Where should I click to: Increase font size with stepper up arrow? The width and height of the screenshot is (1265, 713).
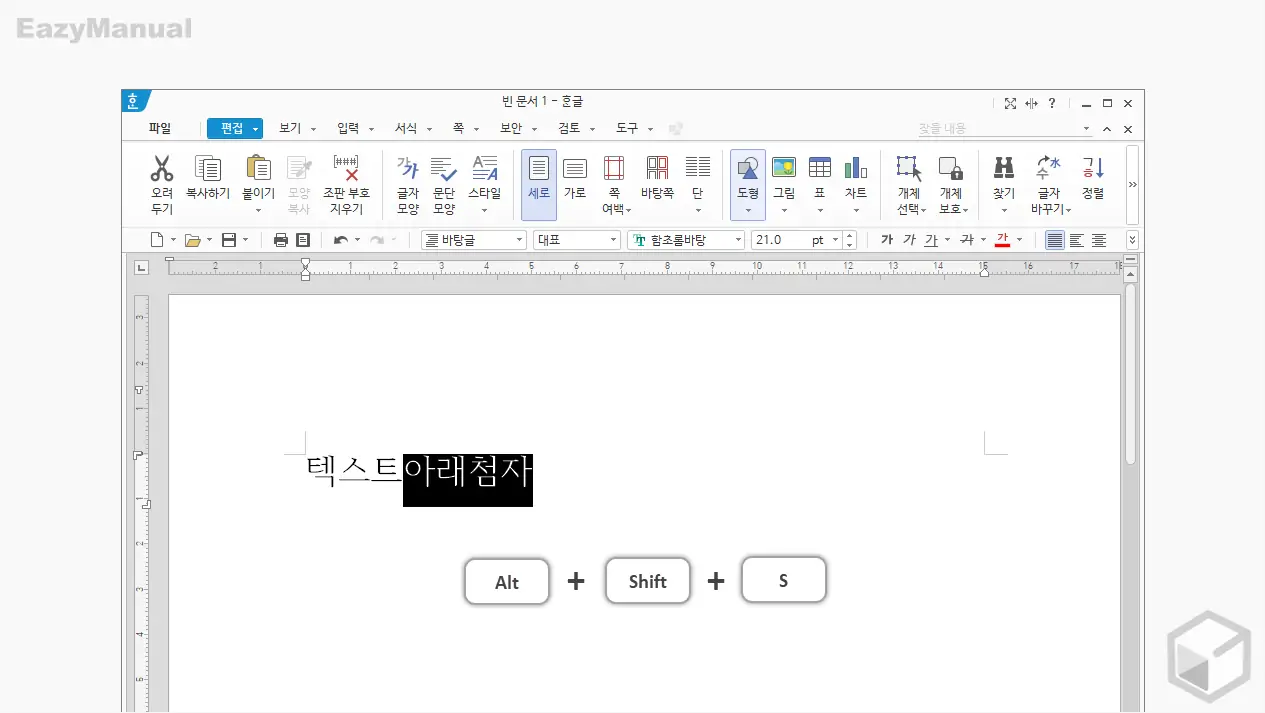point(850,236)
